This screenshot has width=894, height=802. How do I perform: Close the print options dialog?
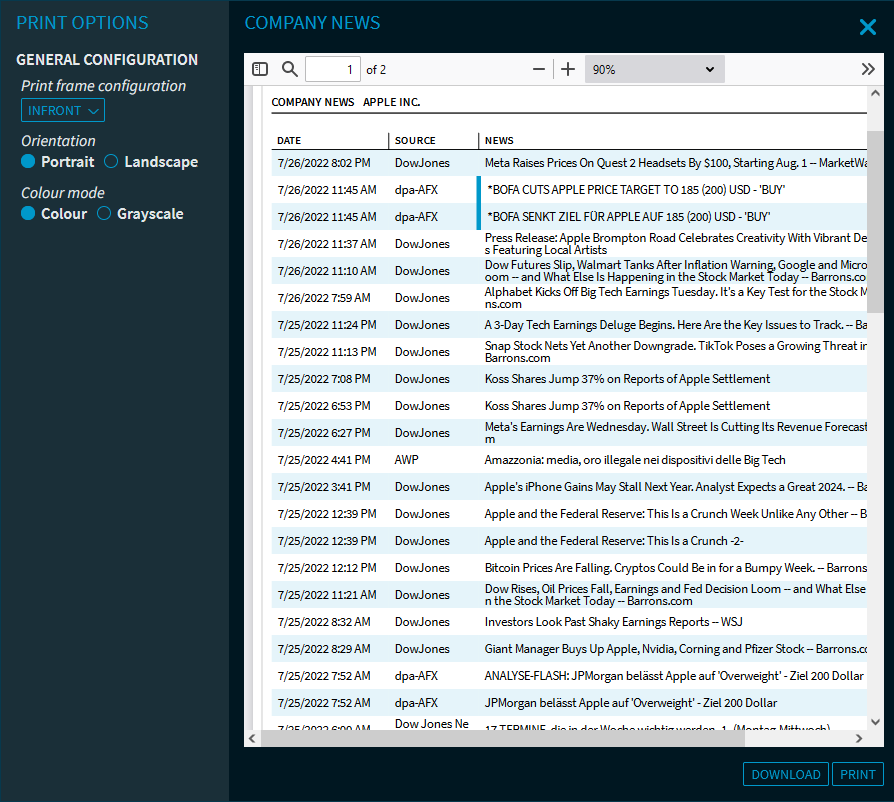click(867, 27)
